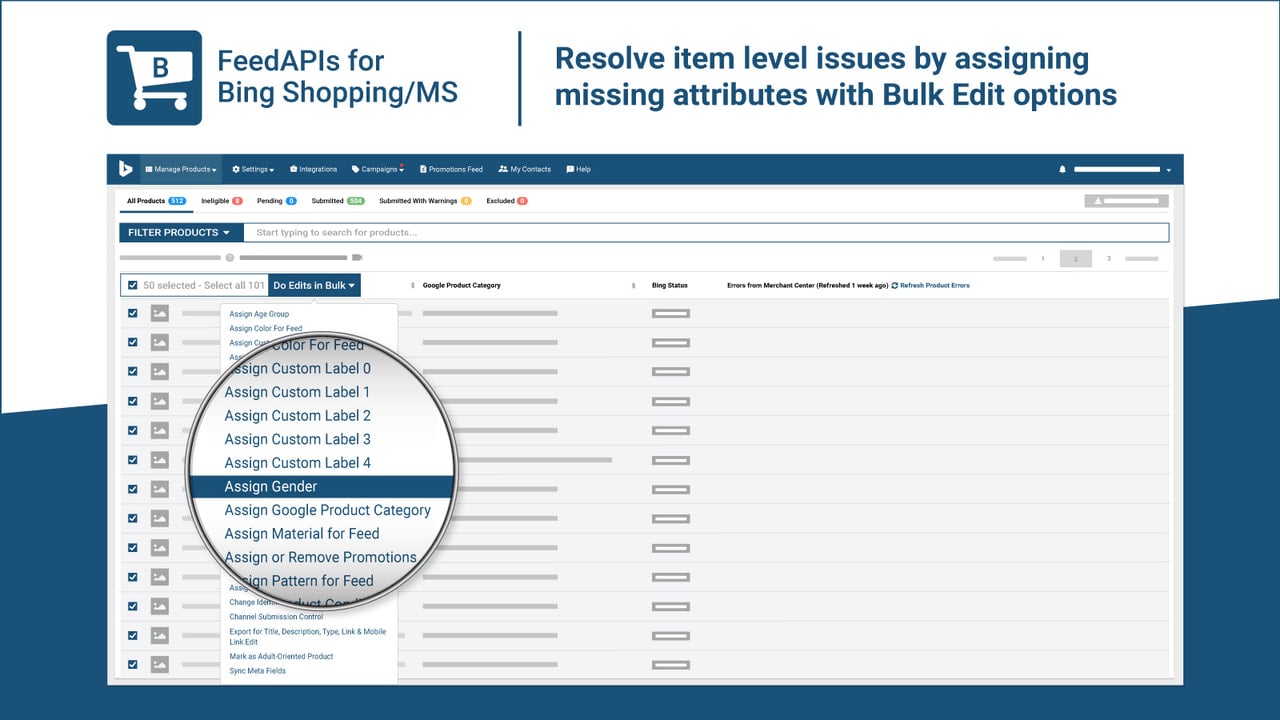Select Assign Custom Label 4

(x=298, y=463)
